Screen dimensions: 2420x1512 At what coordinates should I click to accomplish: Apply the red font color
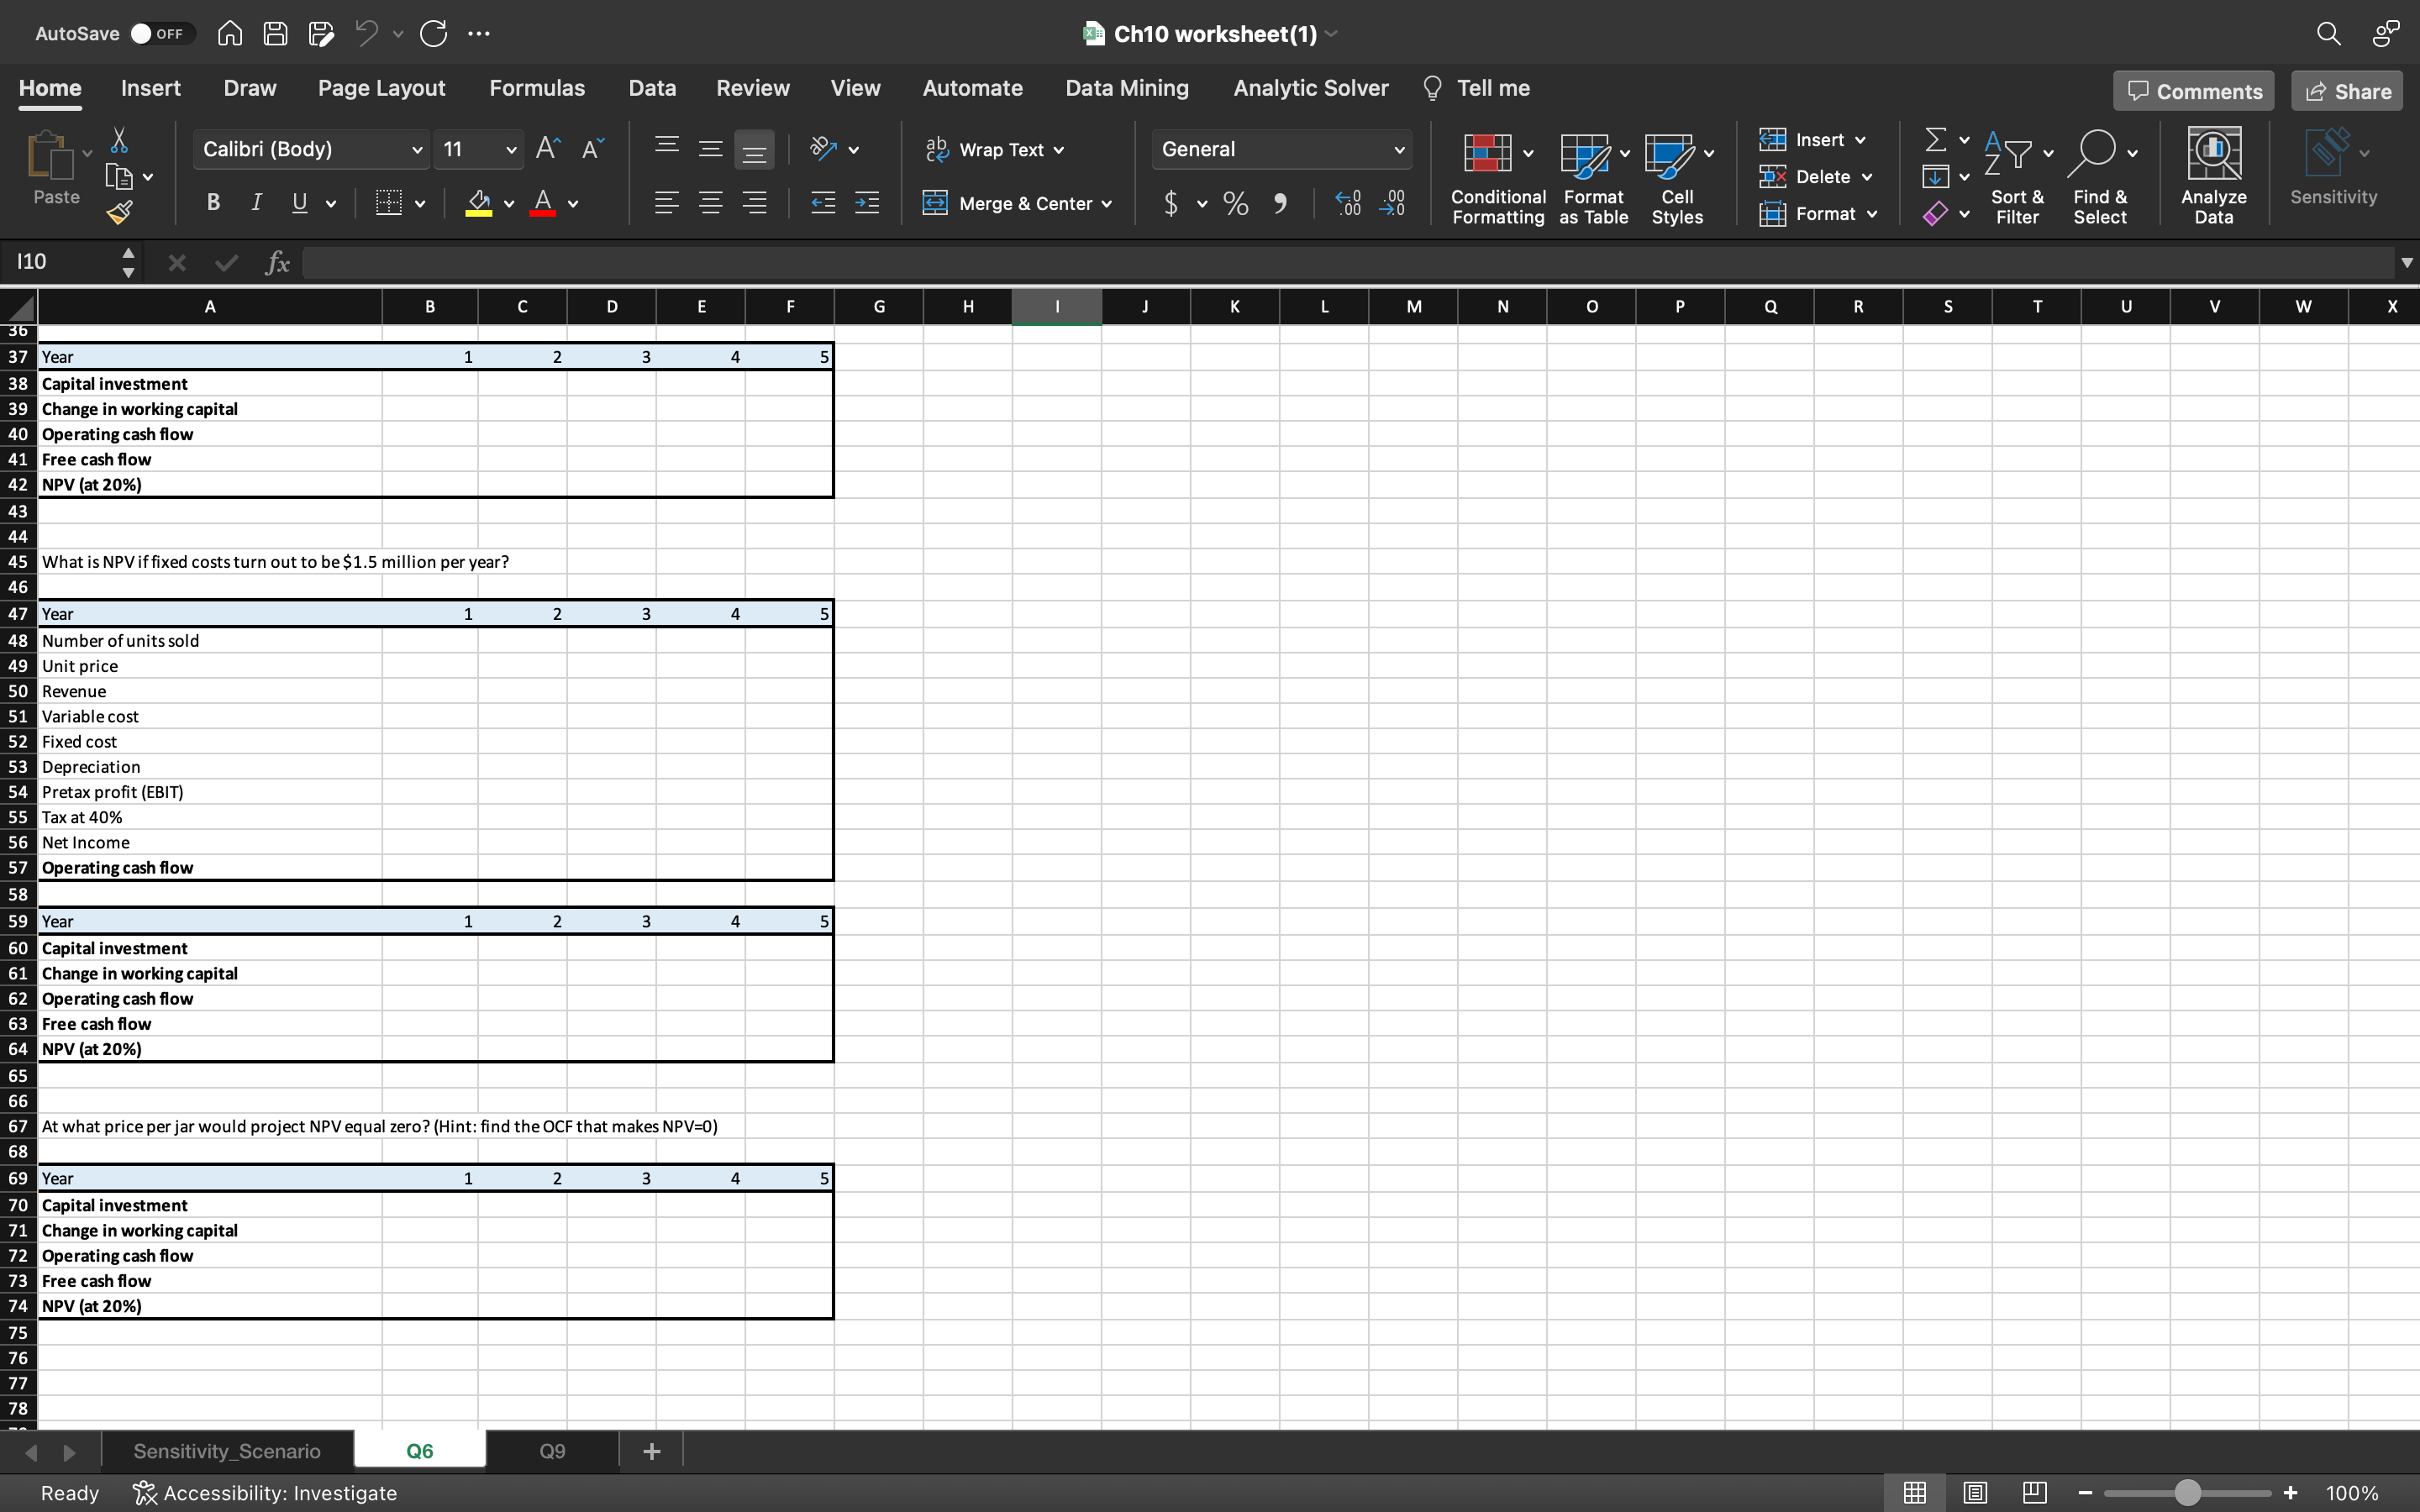point(543,203)
